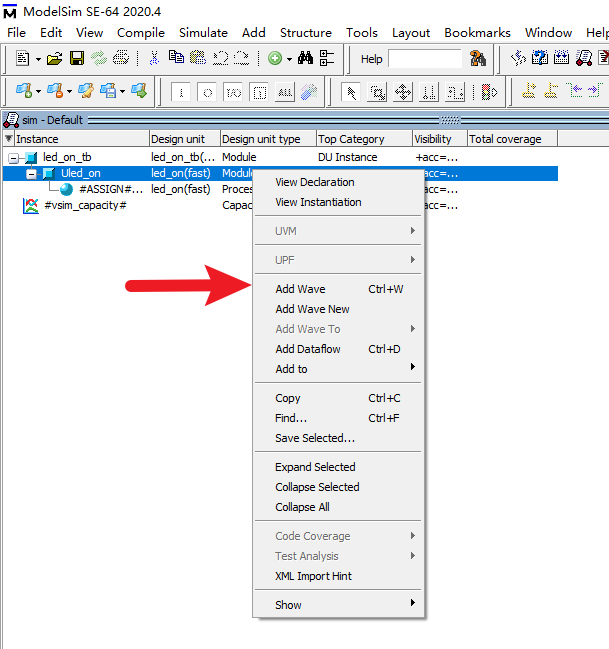The image size is (609, 649).
Task: Click the Help search person icon
Action: (x=478, y=59)
